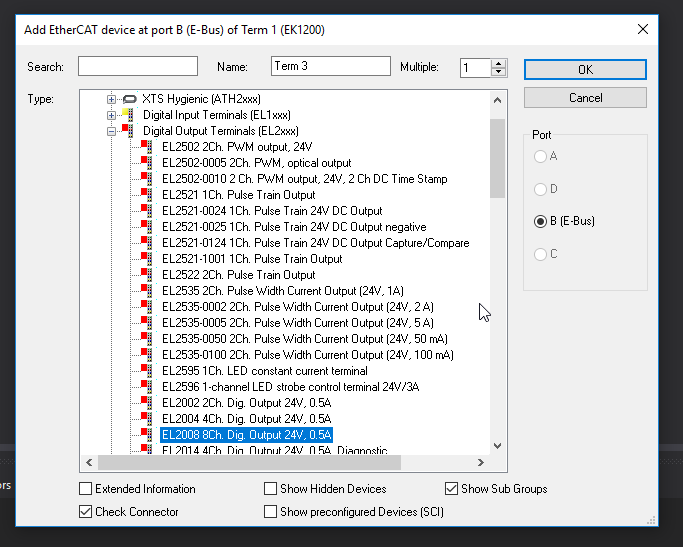Collapse the Digital Output Terminals (EL2xxx) node
This screenshot has width=683, height=547.
[112, 131]
